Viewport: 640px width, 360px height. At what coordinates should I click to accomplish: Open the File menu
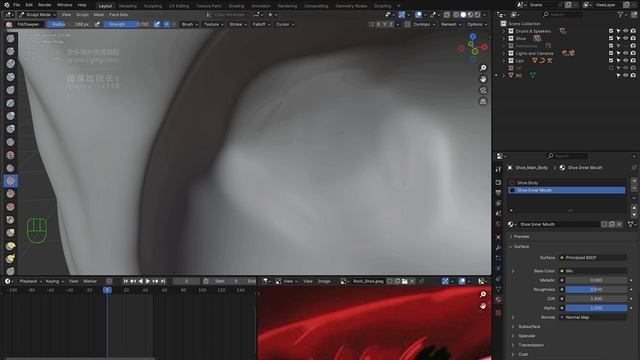16,5
